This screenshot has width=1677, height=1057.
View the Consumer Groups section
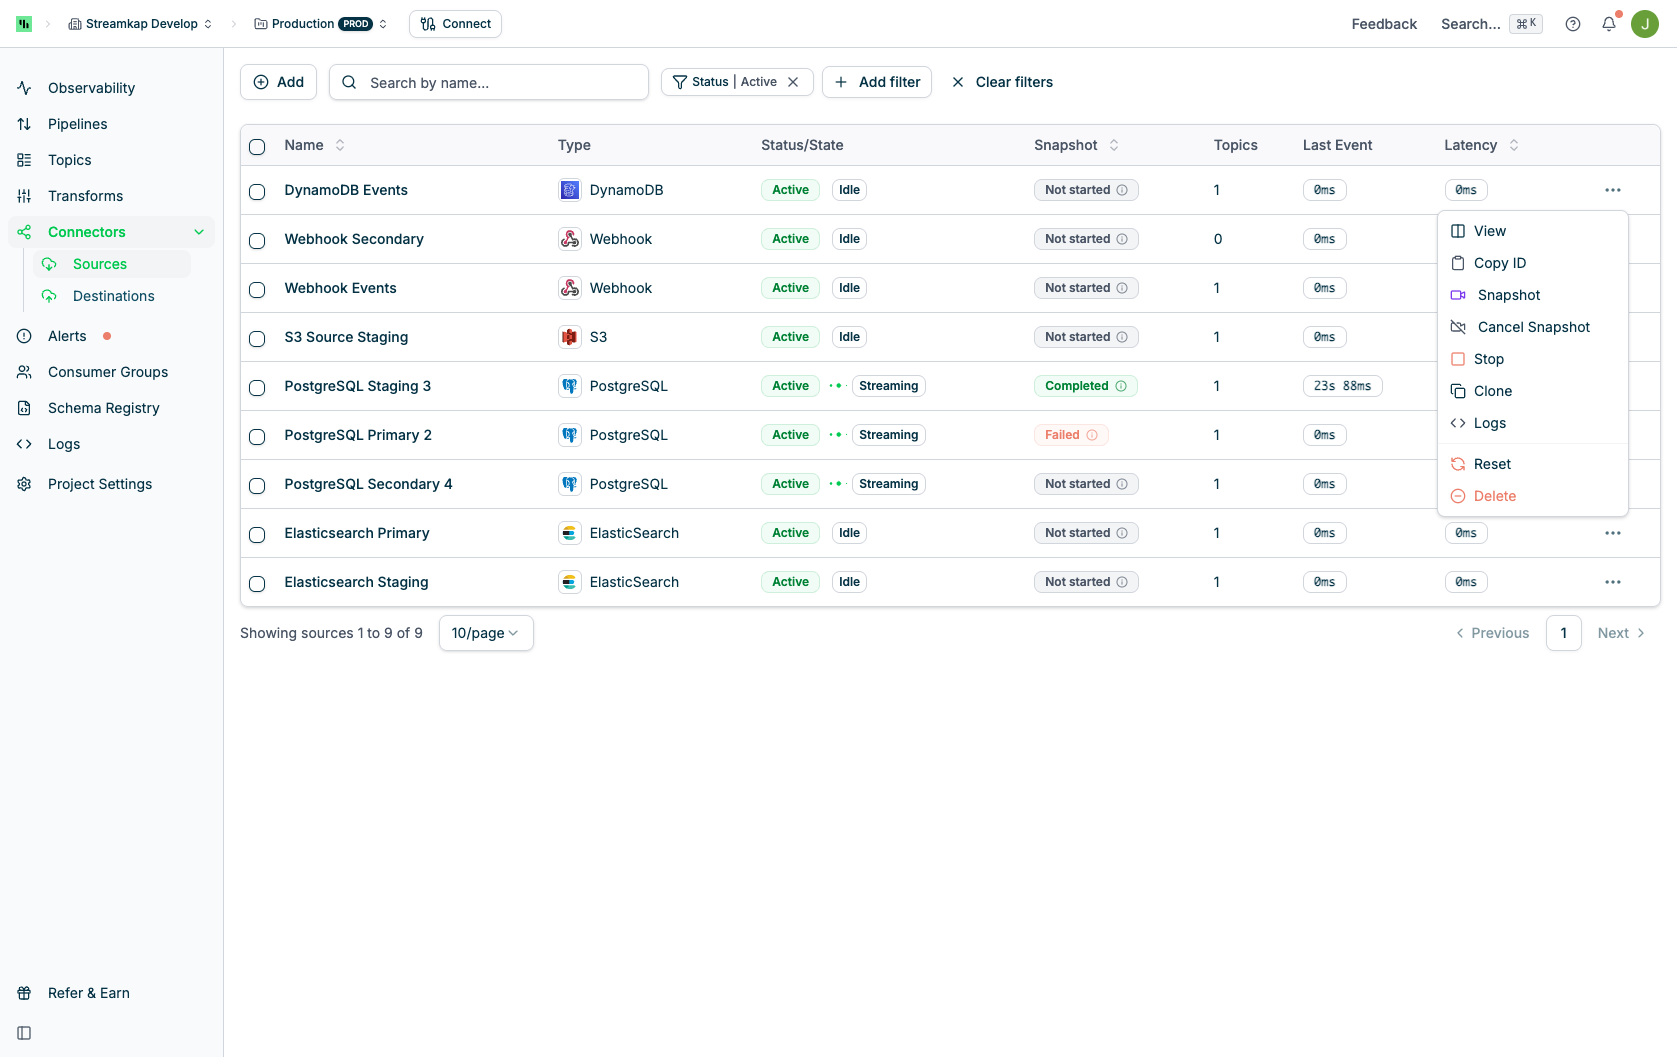click(107, 372)
